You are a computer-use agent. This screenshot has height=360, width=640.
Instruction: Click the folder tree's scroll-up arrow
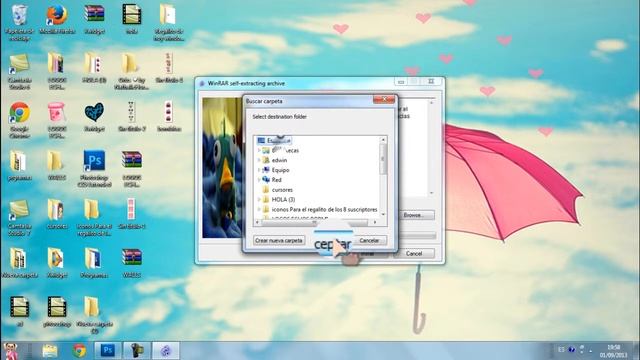pyautogui.click(x=383, y=140)
